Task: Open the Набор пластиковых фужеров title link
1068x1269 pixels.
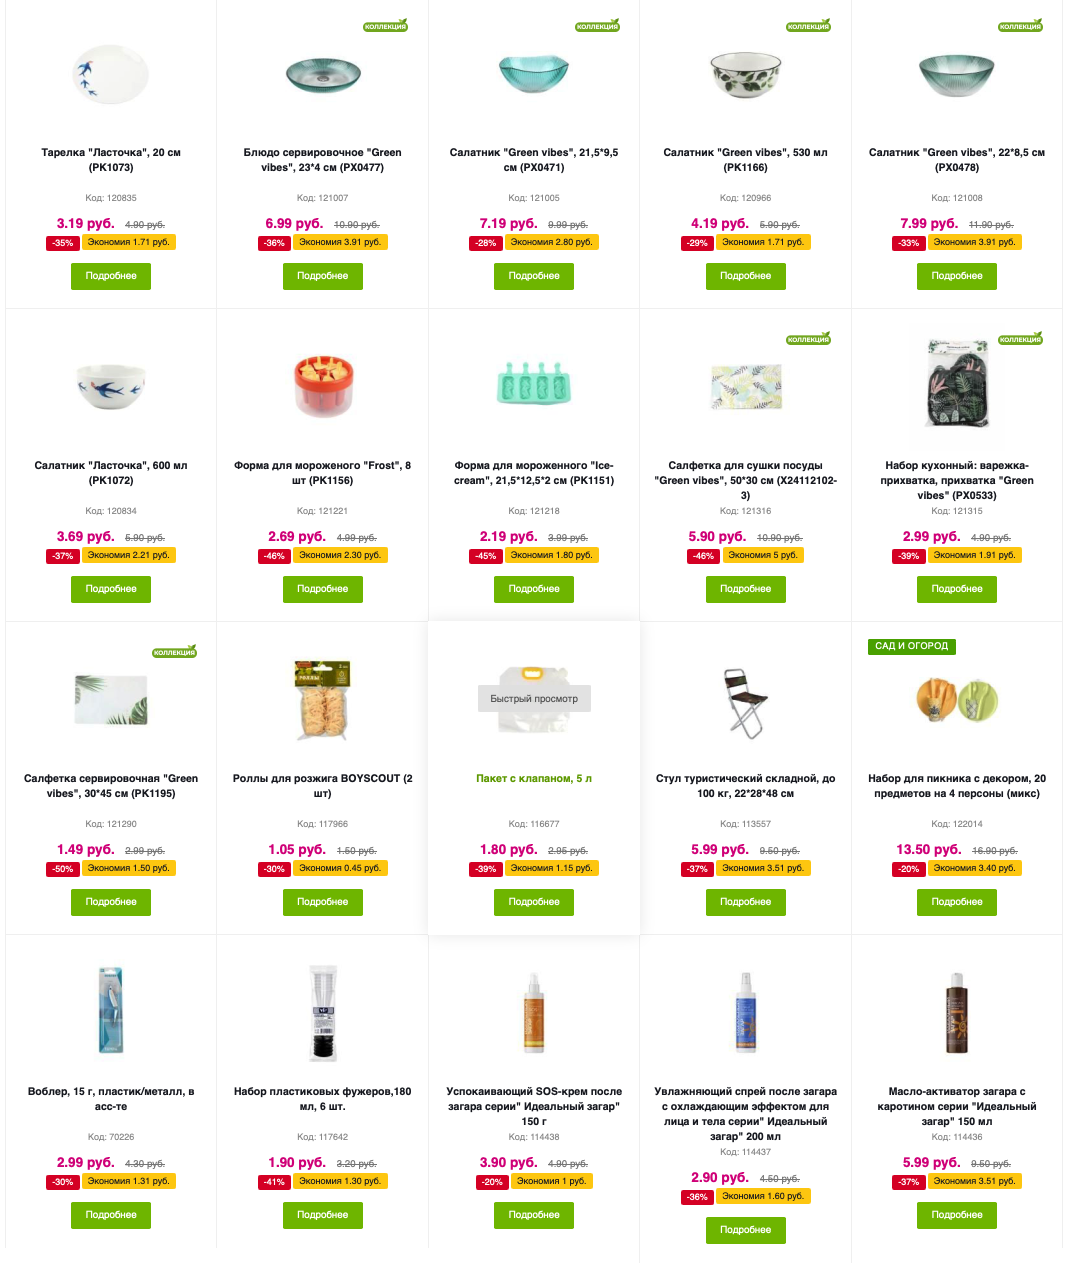Action: pyautogui.click(x=322, y=1099)
